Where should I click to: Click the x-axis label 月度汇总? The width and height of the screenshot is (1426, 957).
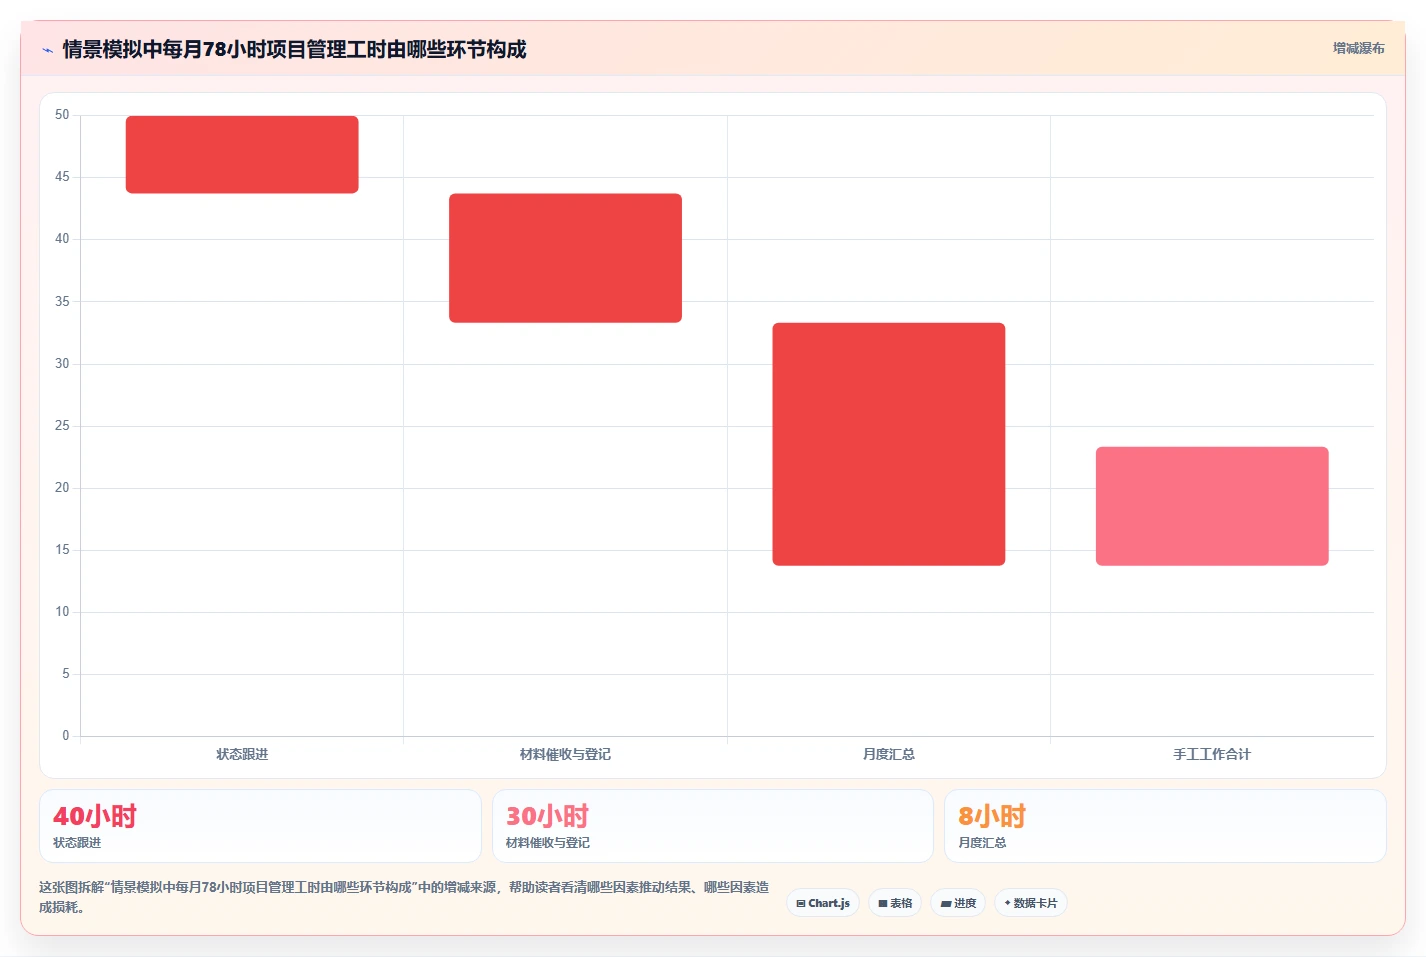[x=889, y=754]
